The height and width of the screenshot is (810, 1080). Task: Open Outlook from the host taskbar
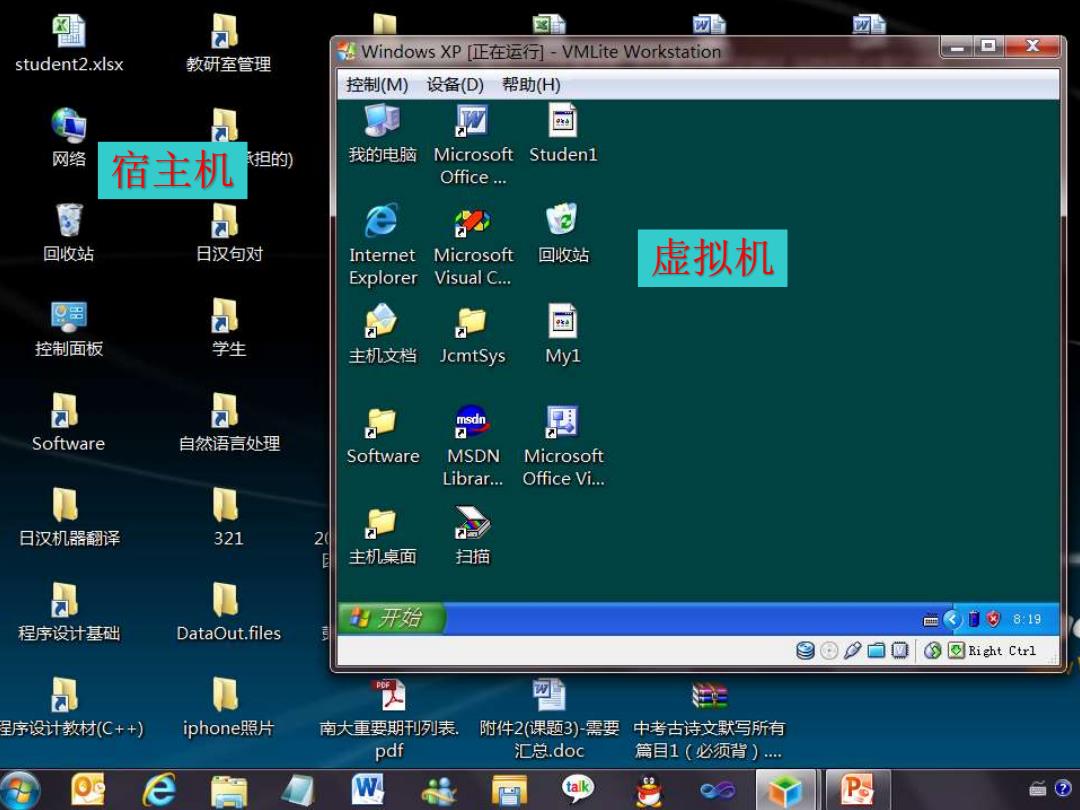[88, 790]
